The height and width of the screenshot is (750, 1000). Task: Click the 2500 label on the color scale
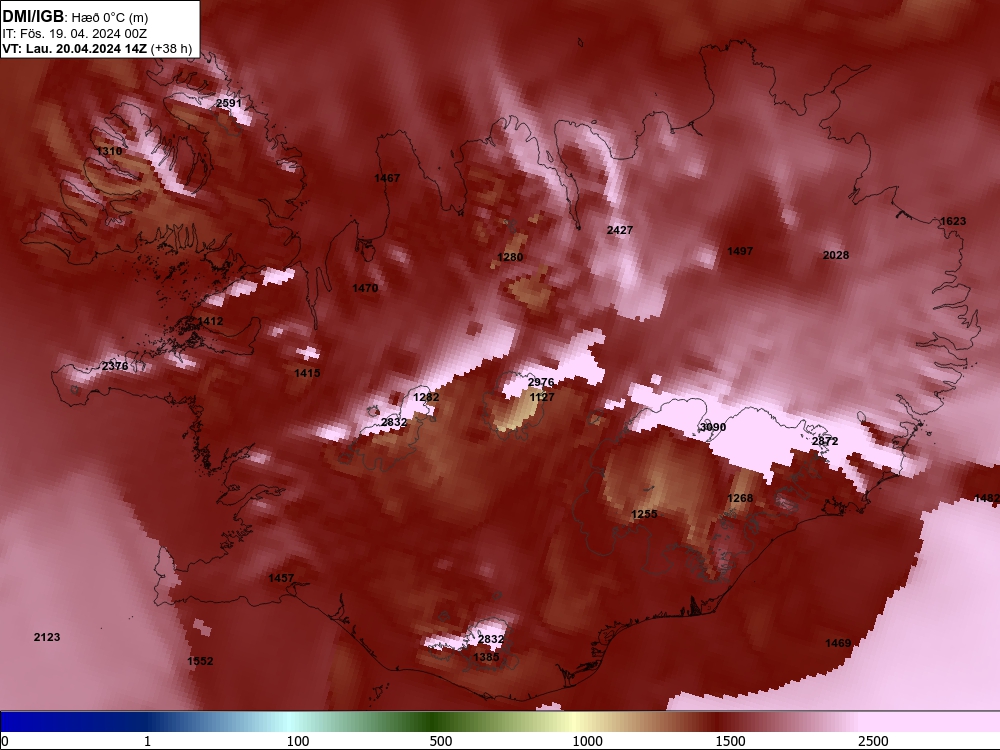pos(873,741)
